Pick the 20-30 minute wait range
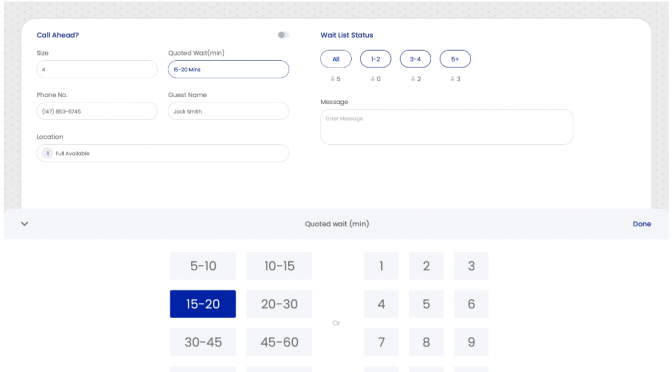Screen dimensions: 672x372 pyautogui.click(x=279, y=304)
